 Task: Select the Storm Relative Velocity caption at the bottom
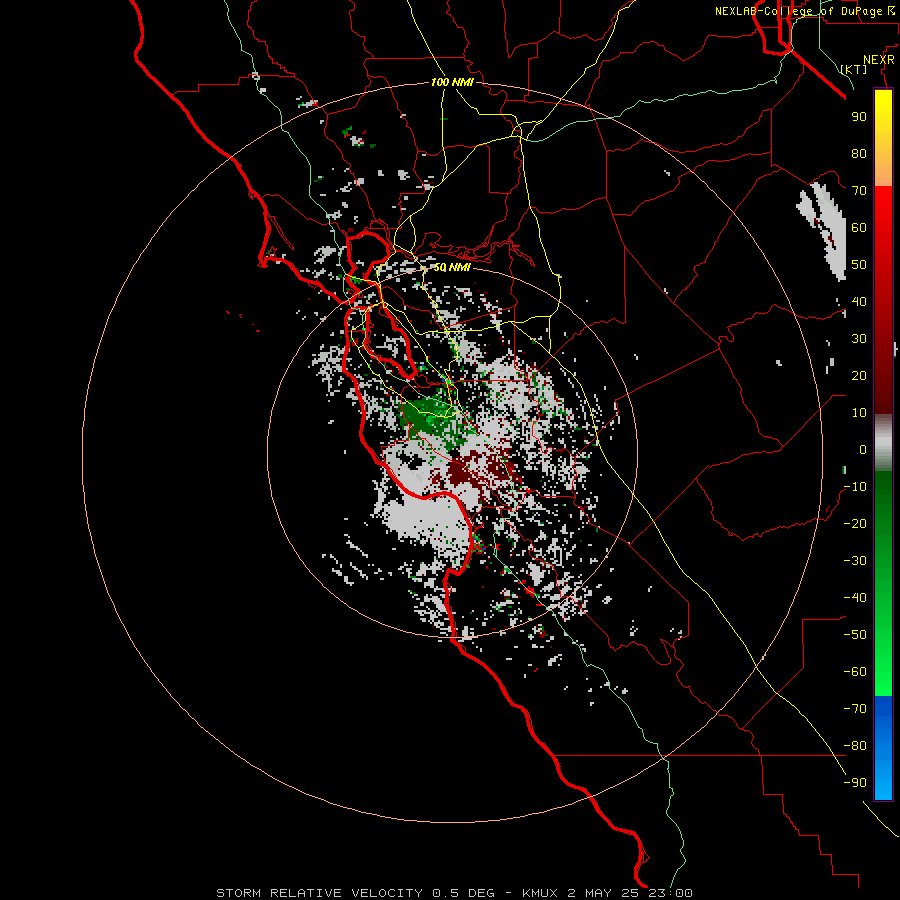tap(454, 893)
